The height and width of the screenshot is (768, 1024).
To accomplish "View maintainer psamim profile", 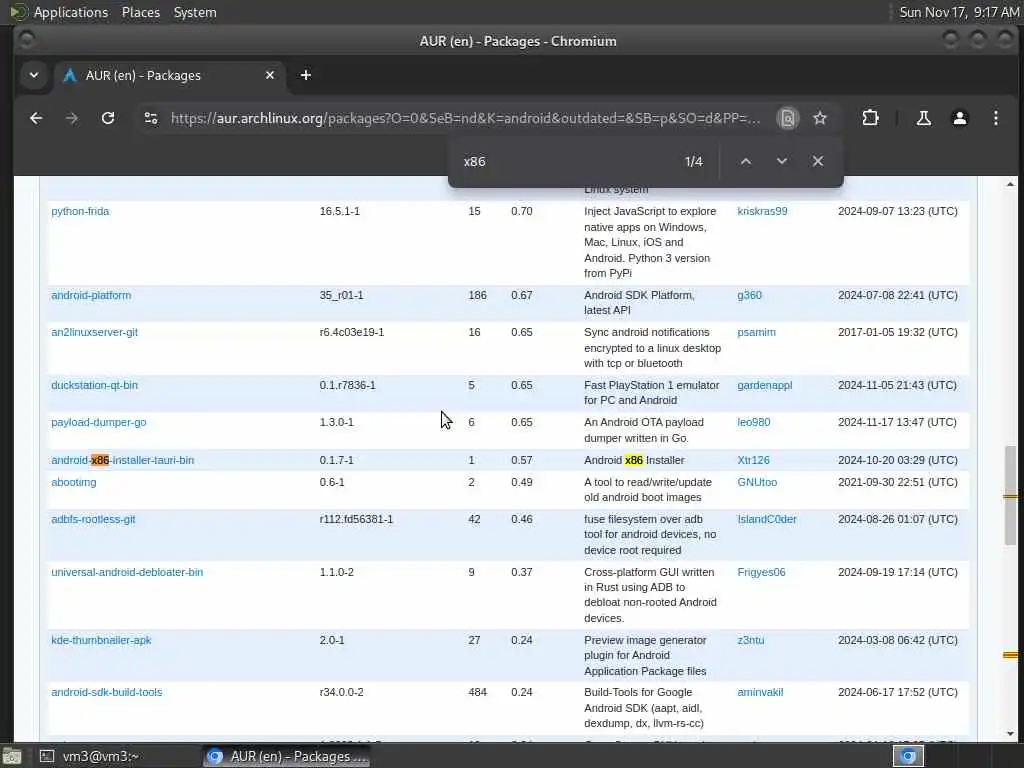I will coord(756,332).
